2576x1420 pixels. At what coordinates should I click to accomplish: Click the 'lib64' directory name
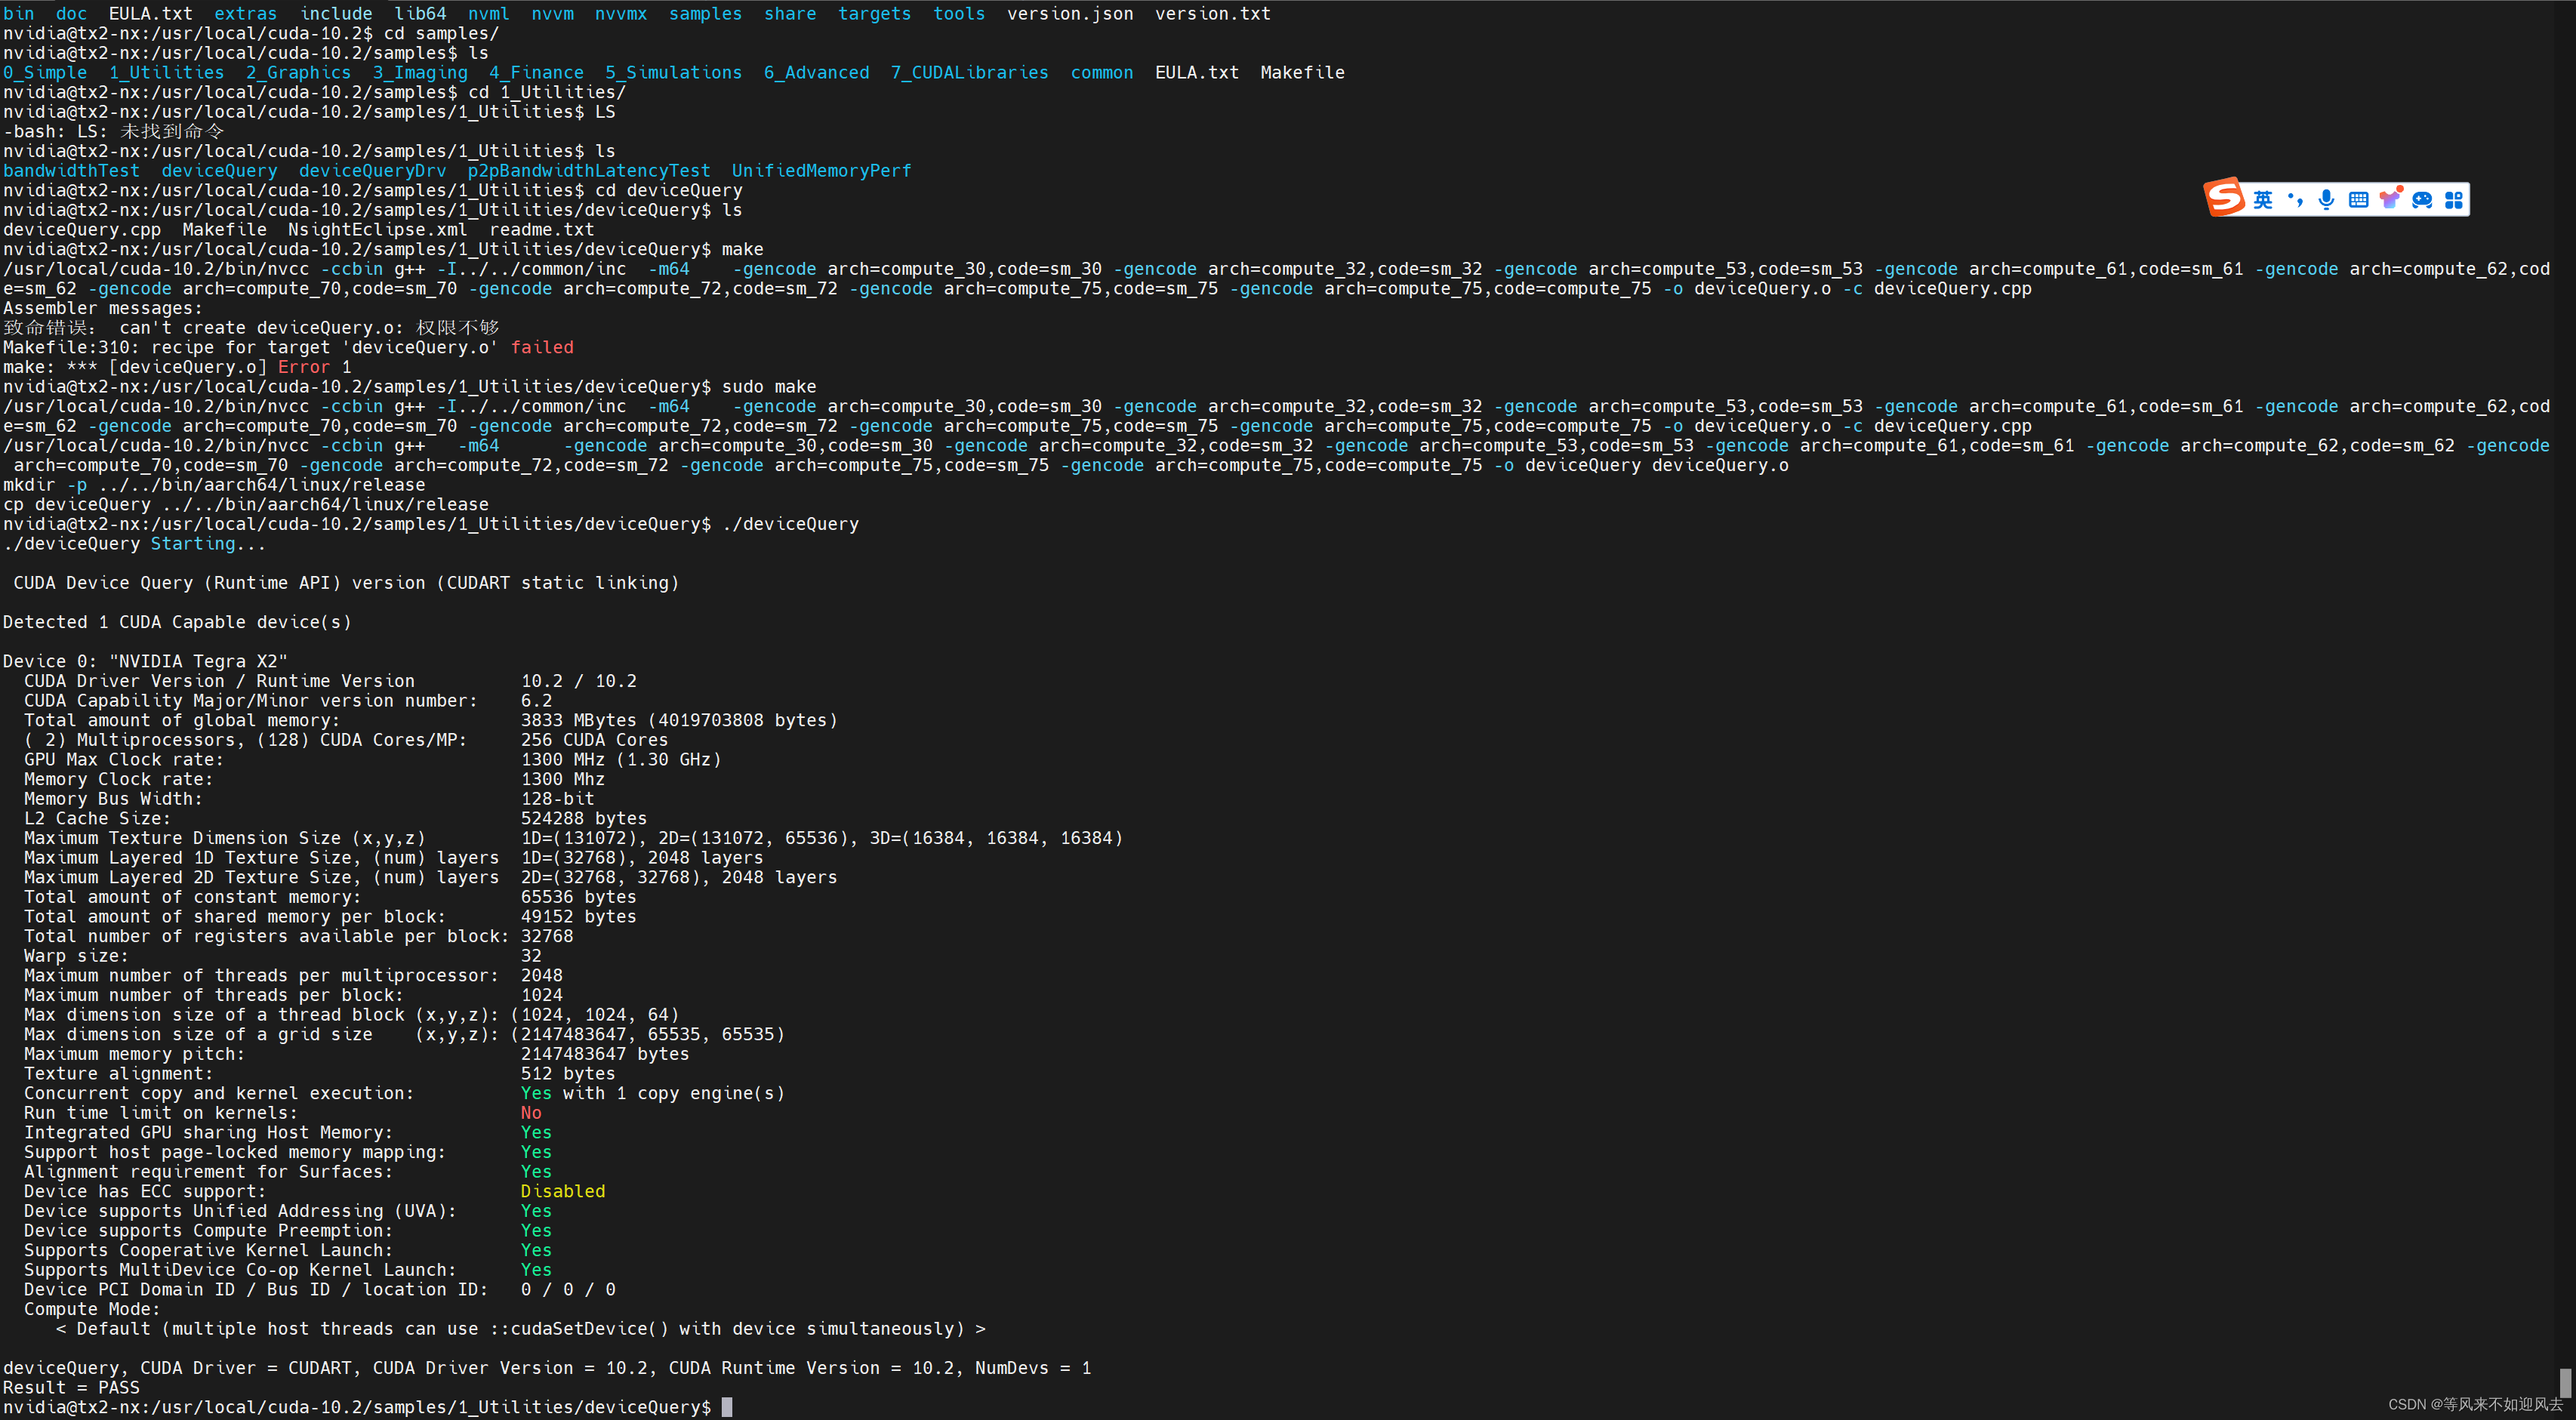pos(420,14)
